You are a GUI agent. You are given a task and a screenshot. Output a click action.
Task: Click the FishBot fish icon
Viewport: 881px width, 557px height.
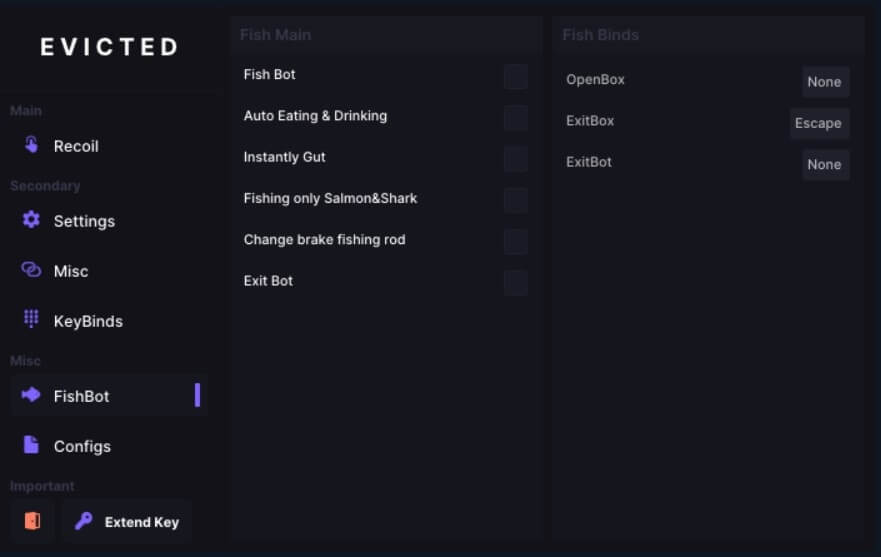click(x=31, y=395)
